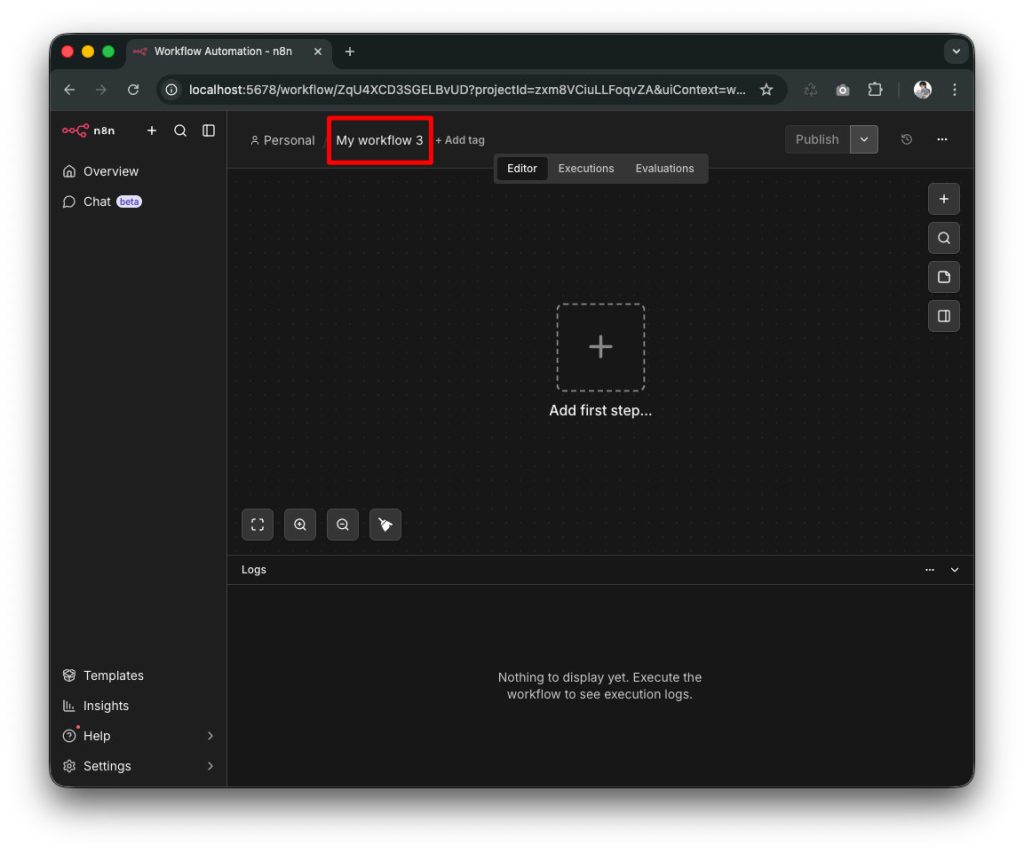Collapse the Logs panel chevron
The height and width of the screenshot is (853, 1024).
point(954,570)
